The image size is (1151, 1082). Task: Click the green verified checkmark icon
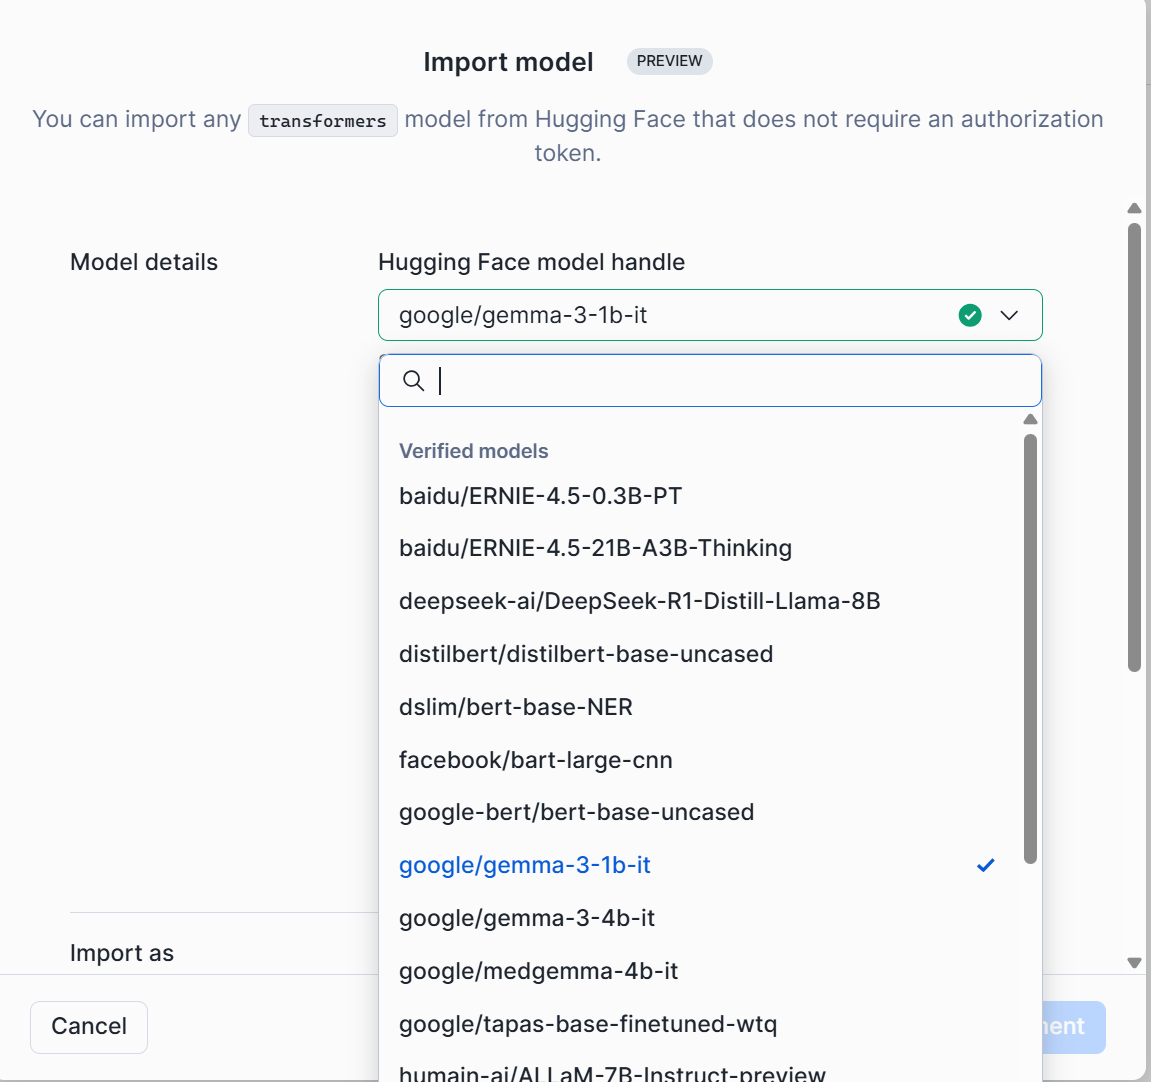(970, 315)
